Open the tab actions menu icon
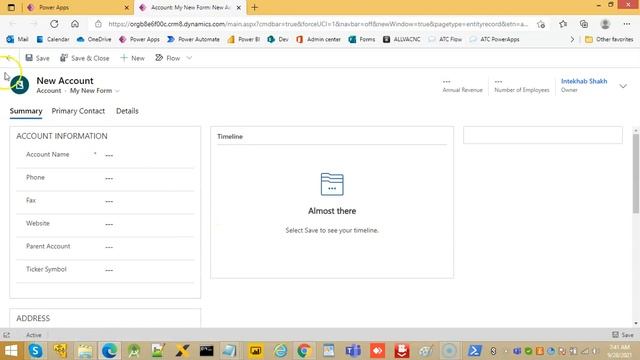Screen dimensions: 640x360 [x=11, y=7]
